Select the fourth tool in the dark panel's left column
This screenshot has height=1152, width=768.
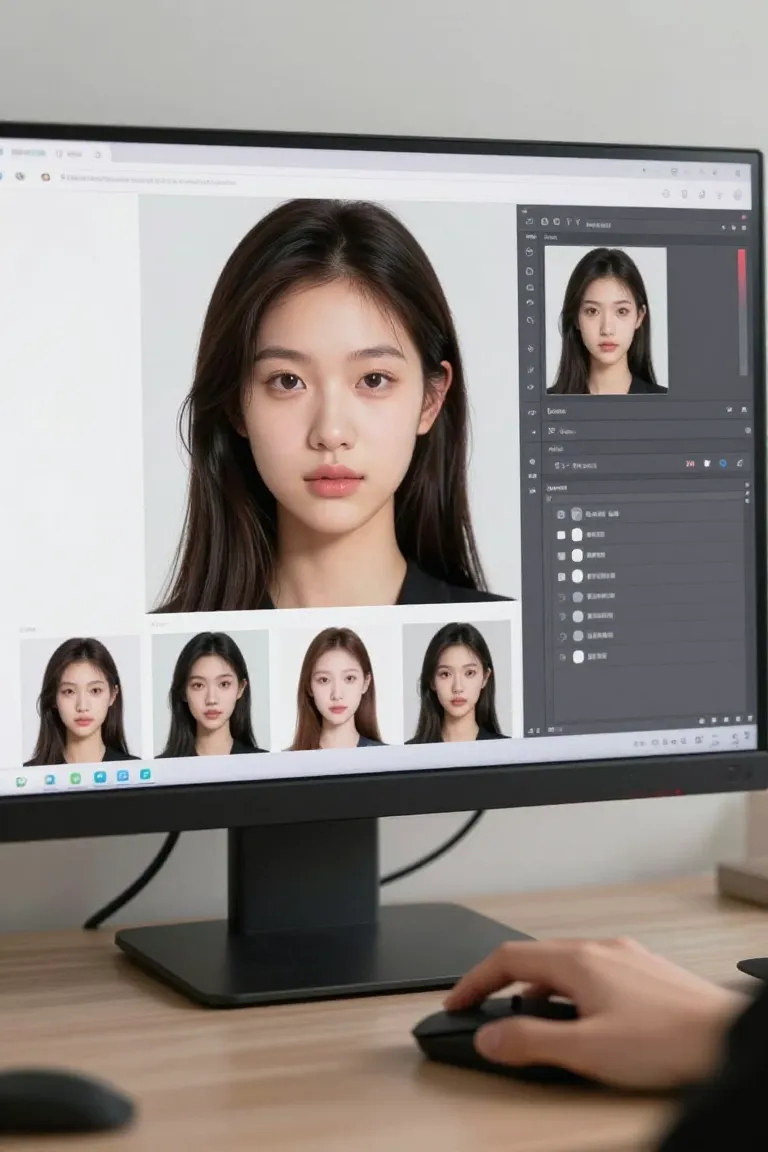pos(530,303)
